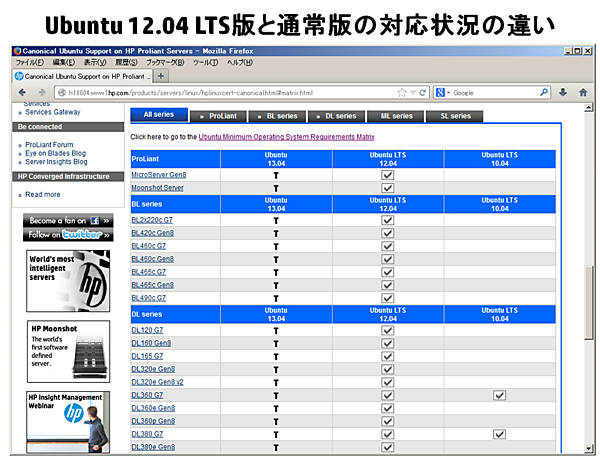Open the Server Insights Blog link
This screenshot has height=456, width=600.
[x=56, y=162]
